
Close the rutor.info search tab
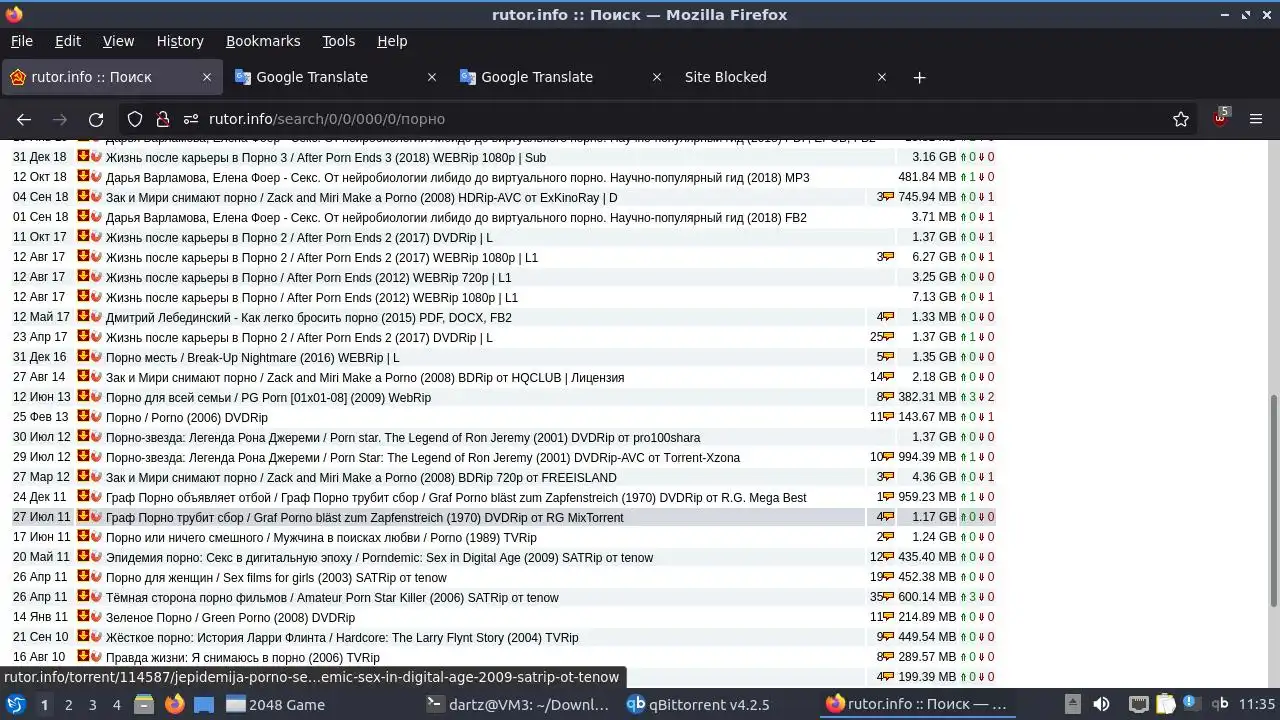coord(207,77)
